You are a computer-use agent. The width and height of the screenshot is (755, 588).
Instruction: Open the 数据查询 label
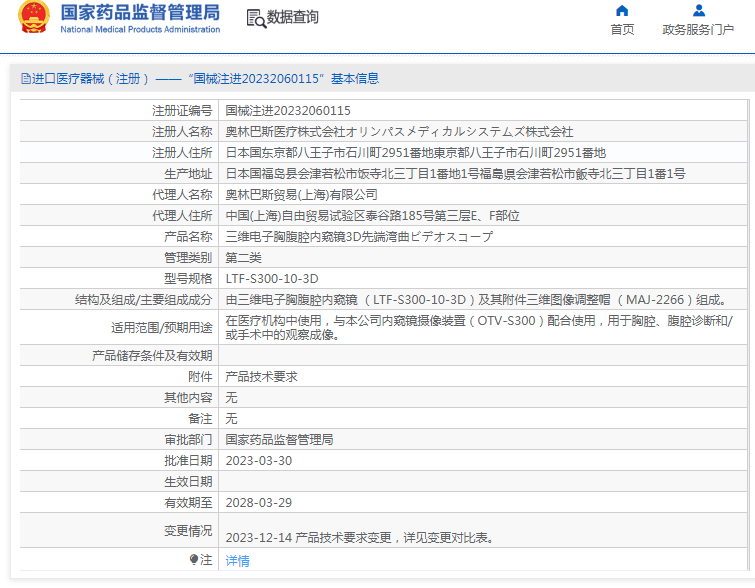(x=293, y=17)
